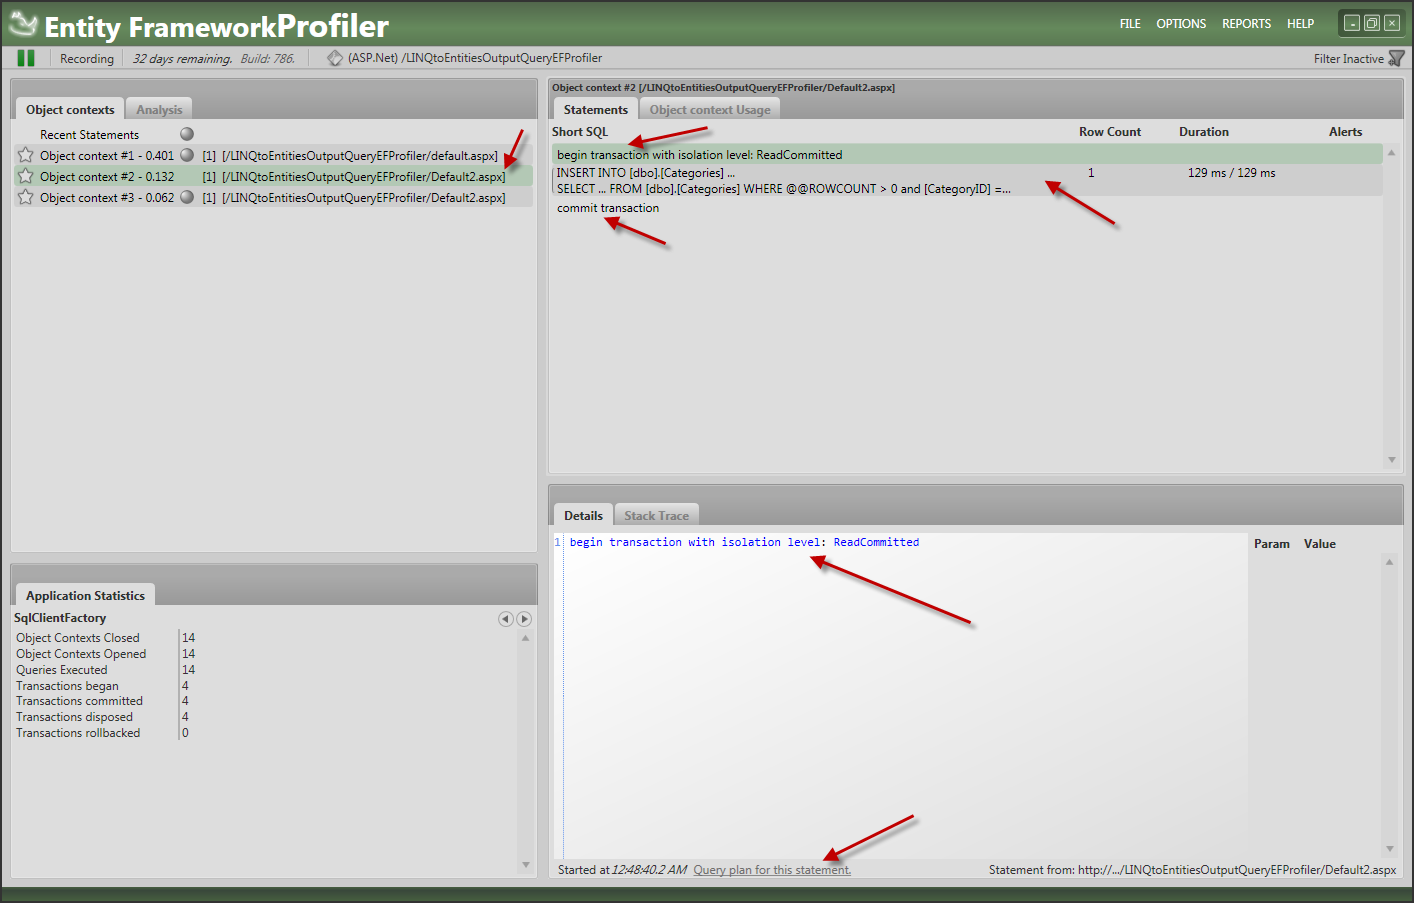Show next statistics page arrow

pyautogui.click(x=524, y=619)
